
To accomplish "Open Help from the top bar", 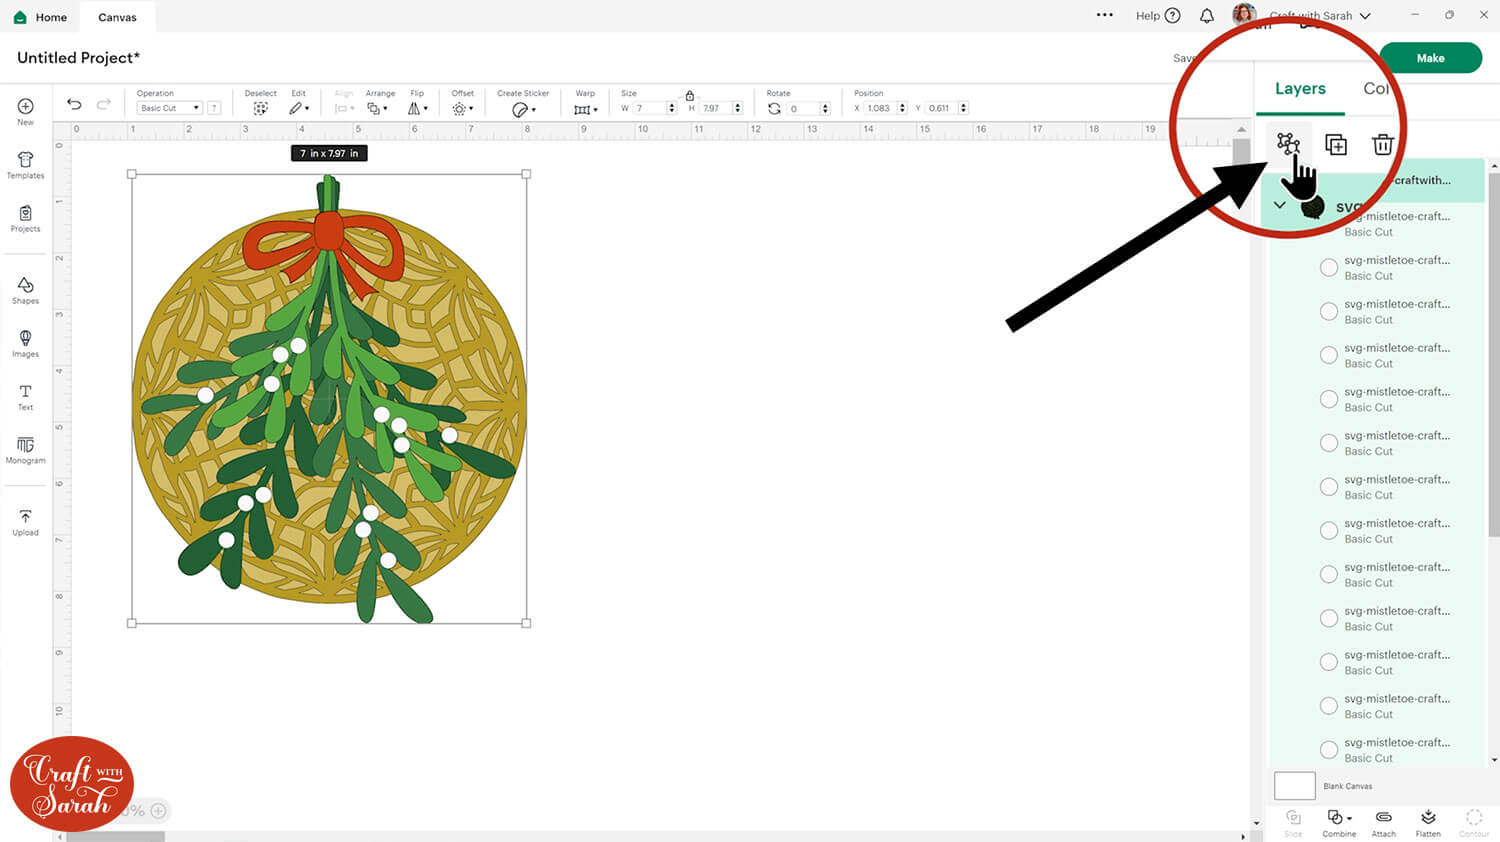I will (x=1158, y=16).
